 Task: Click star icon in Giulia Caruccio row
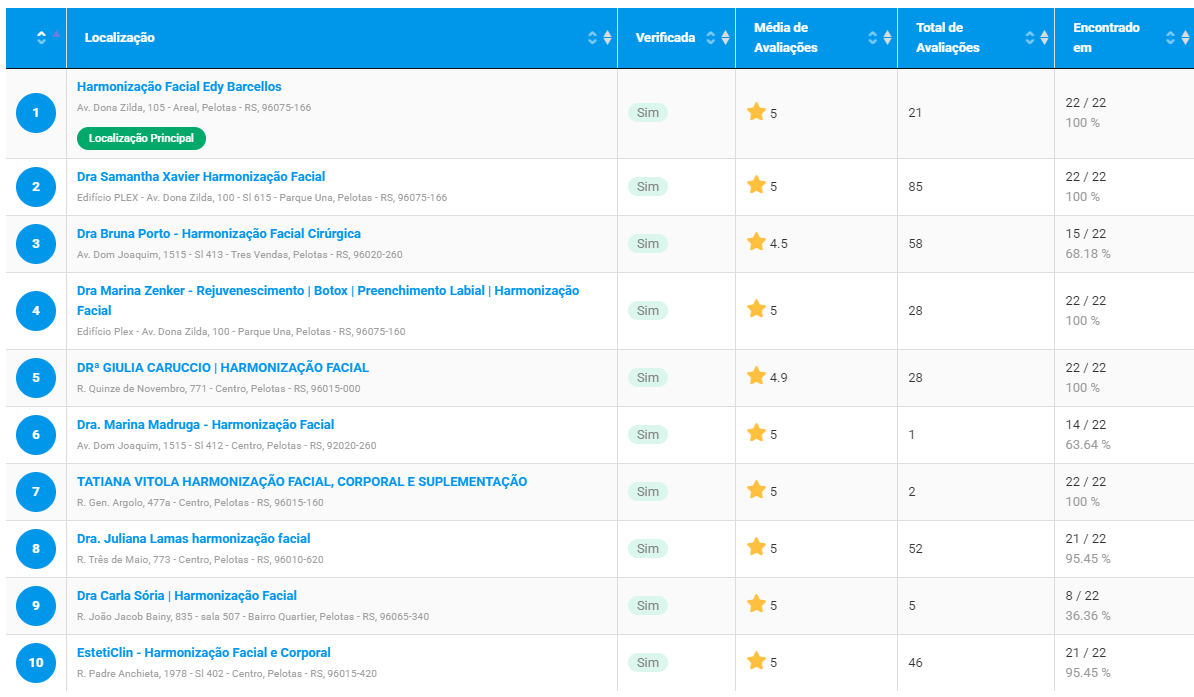pyautogui.click(x=756, y=377)
